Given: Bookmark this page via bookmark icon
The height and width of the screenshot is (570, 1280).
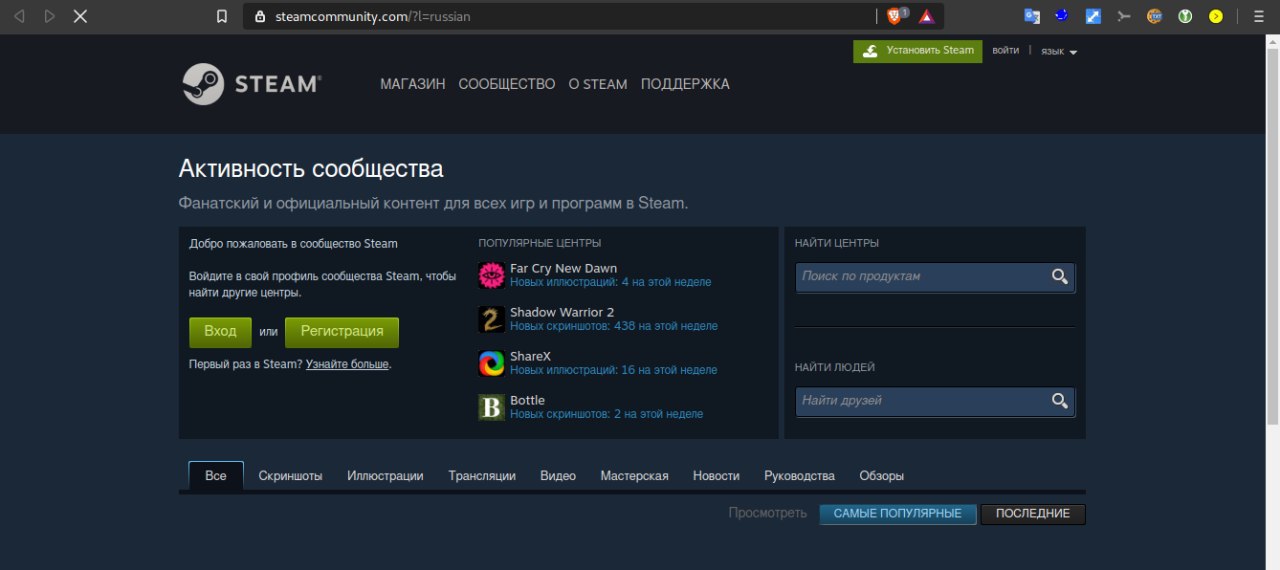Looking at the screenshot, I should tap(223, 16).
